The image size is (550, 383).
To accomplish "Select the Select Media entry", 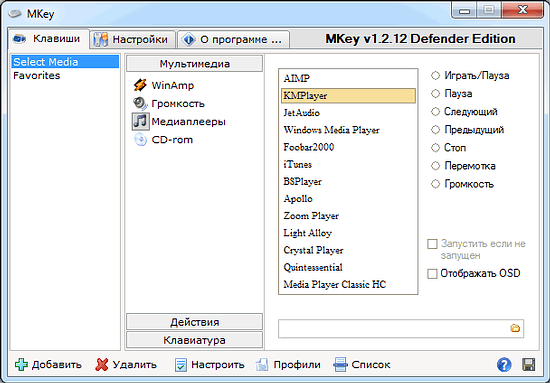I will 65,62.
